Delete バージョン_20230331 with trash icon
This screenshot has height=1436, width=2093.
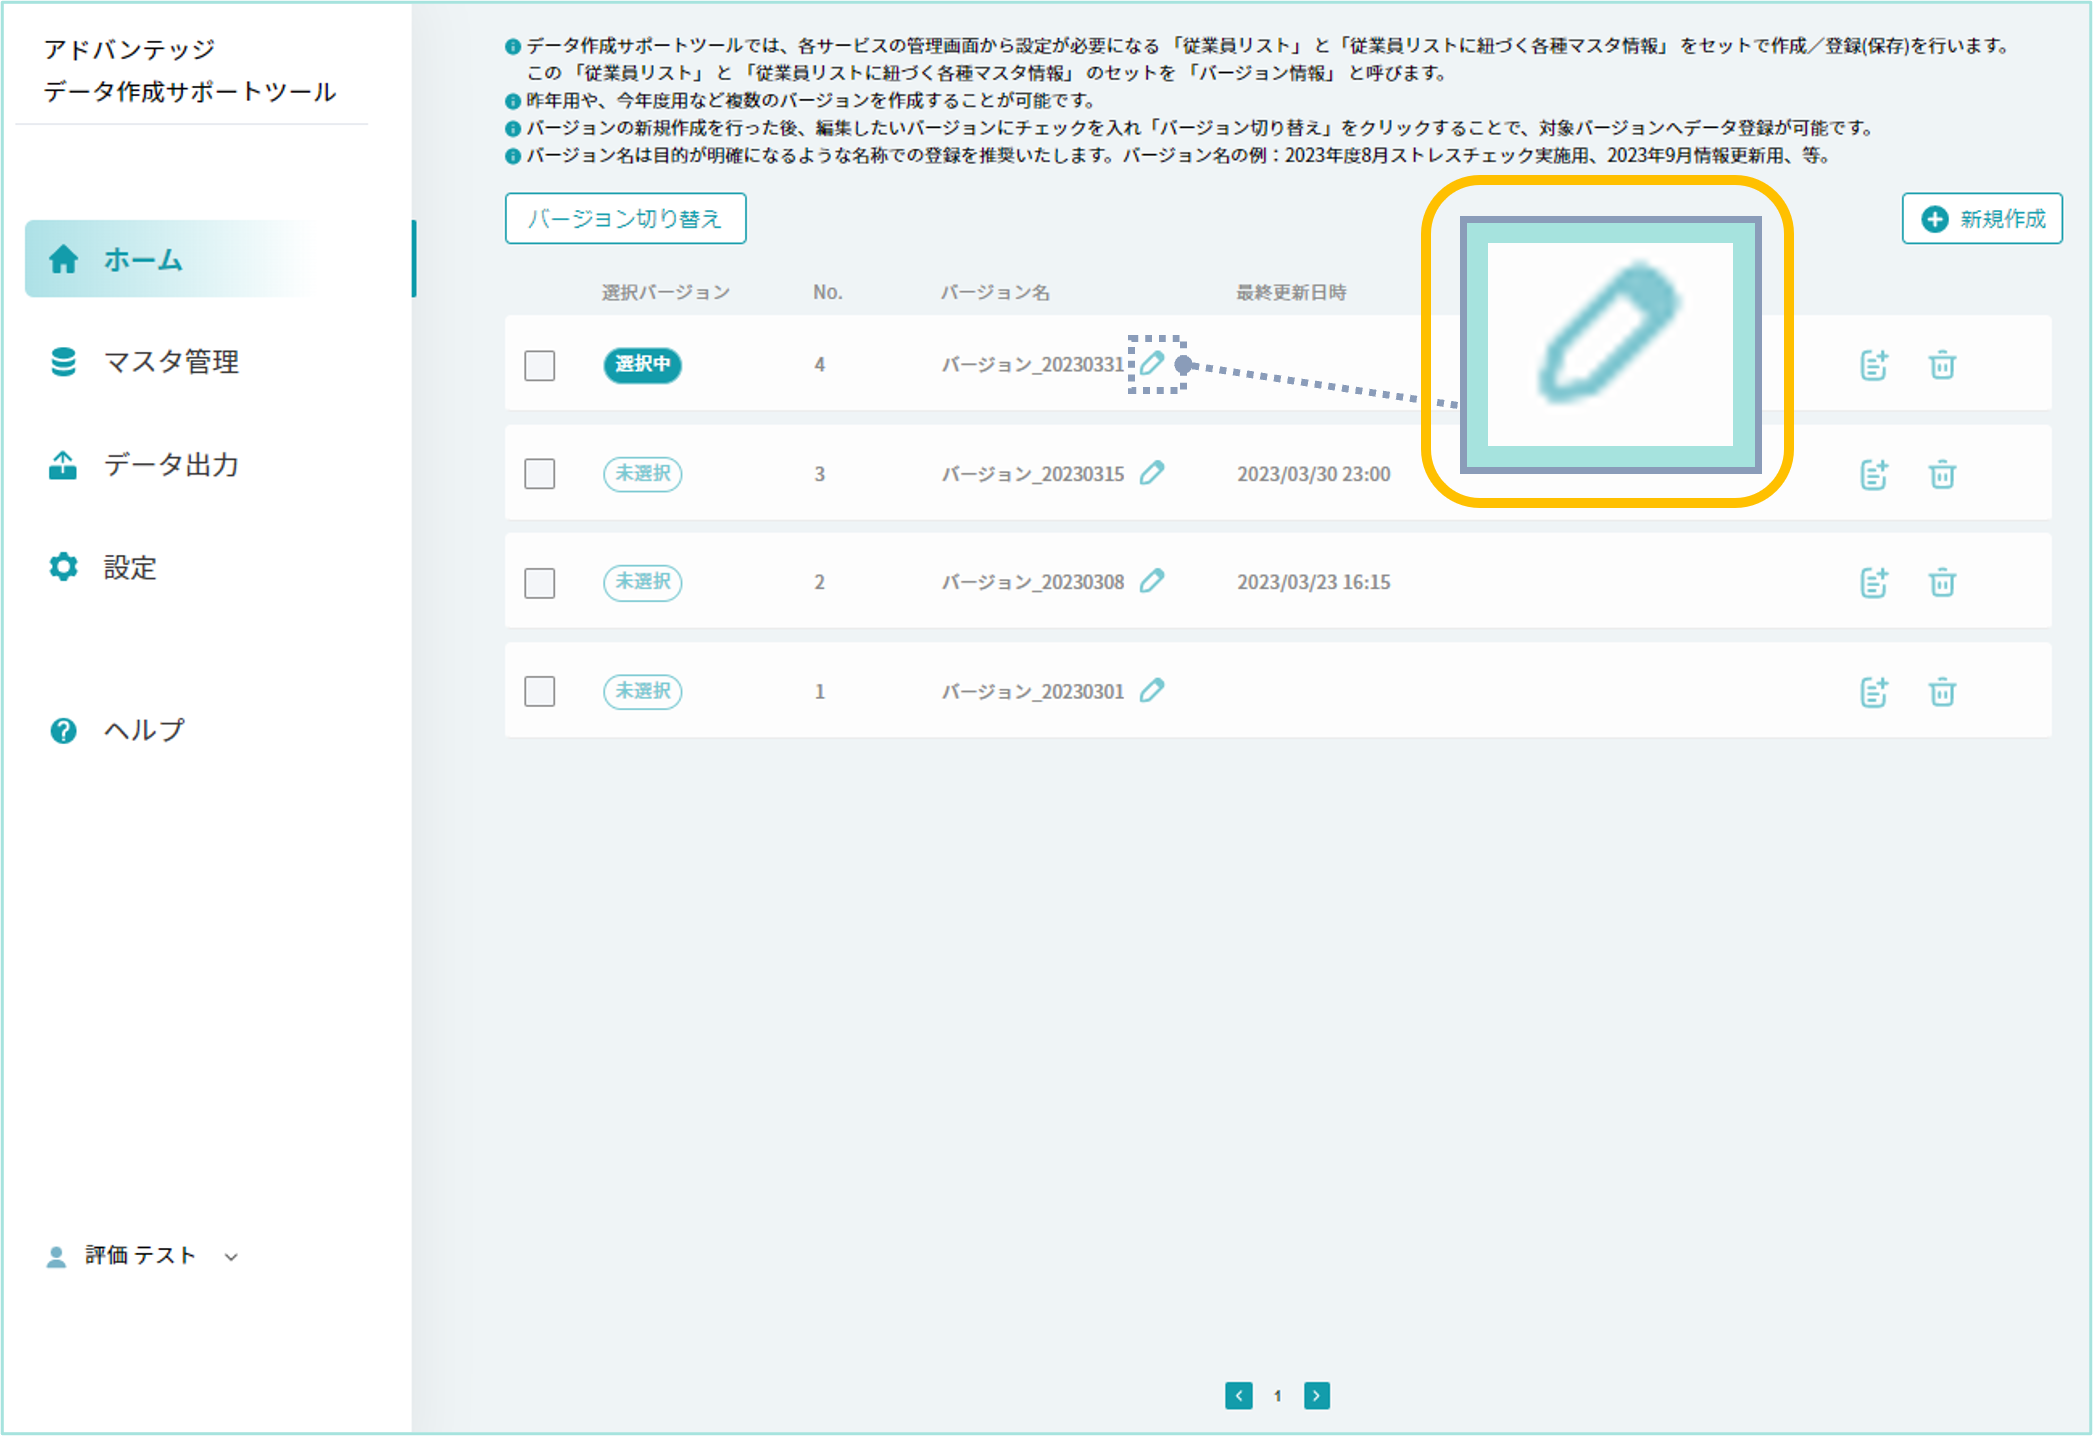point(1942,365)
